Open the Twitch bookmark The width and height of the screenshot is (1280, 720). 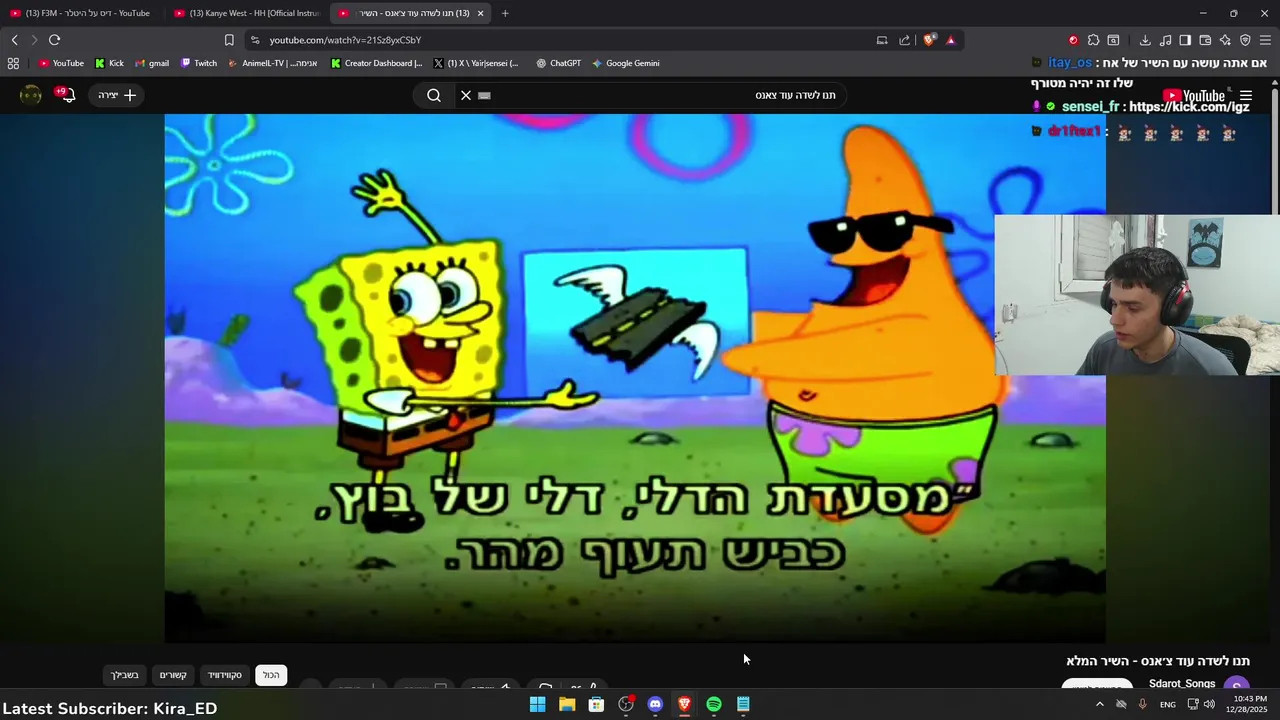pos(198,63)
